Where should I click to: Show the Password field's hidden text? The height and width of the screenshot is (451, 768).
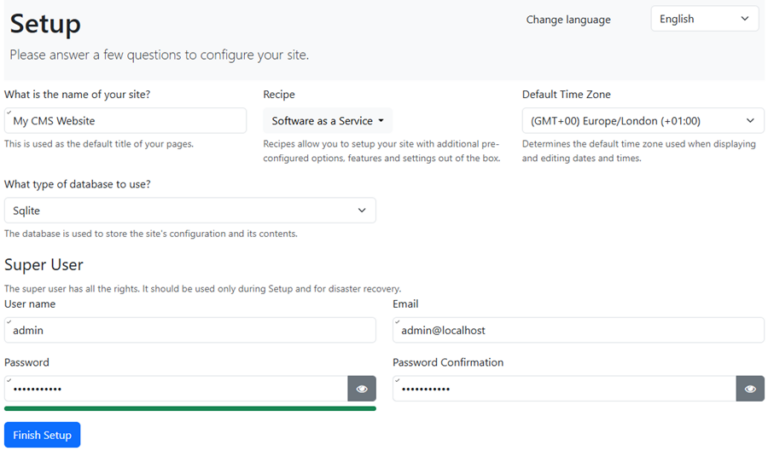(361, 389)
